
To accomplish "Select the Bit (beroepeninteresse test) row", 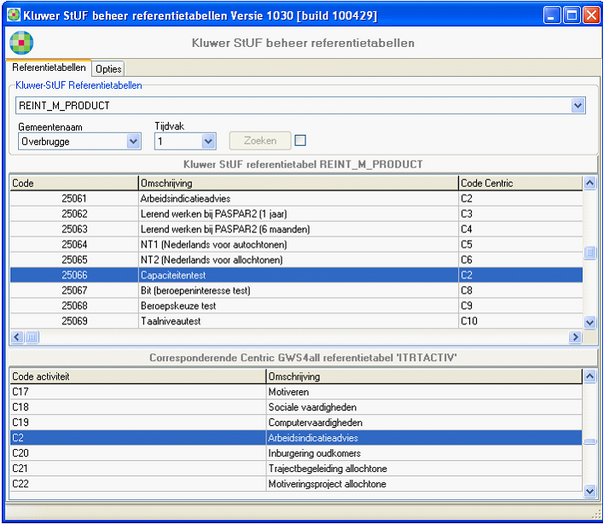I will pyautogui.click(x=296, y=290).
